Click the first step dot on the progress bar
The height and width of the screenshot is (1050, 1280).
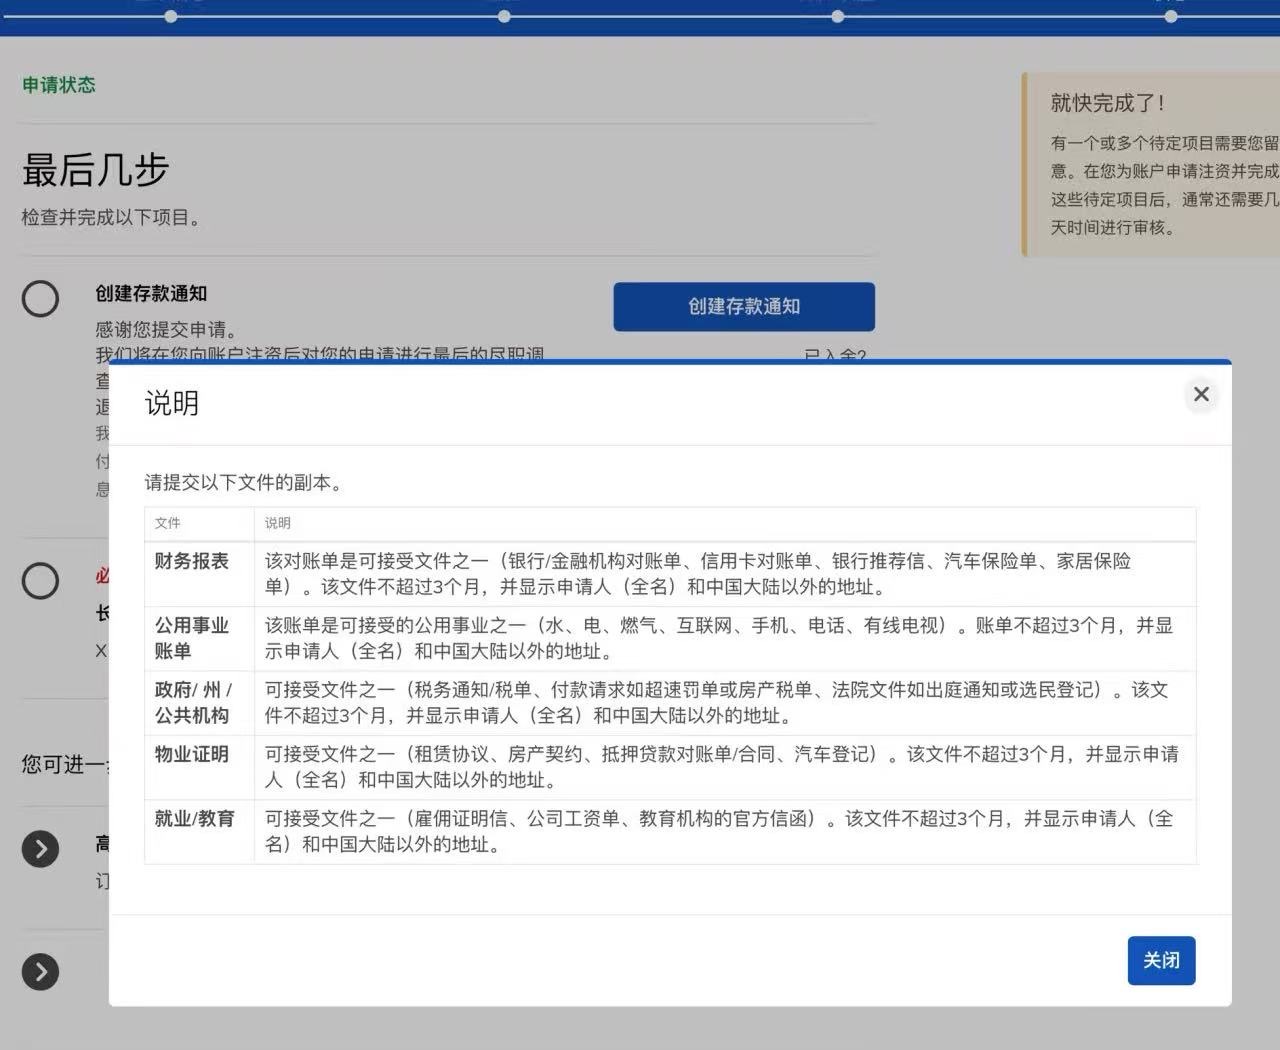click(x=170, y=16)
